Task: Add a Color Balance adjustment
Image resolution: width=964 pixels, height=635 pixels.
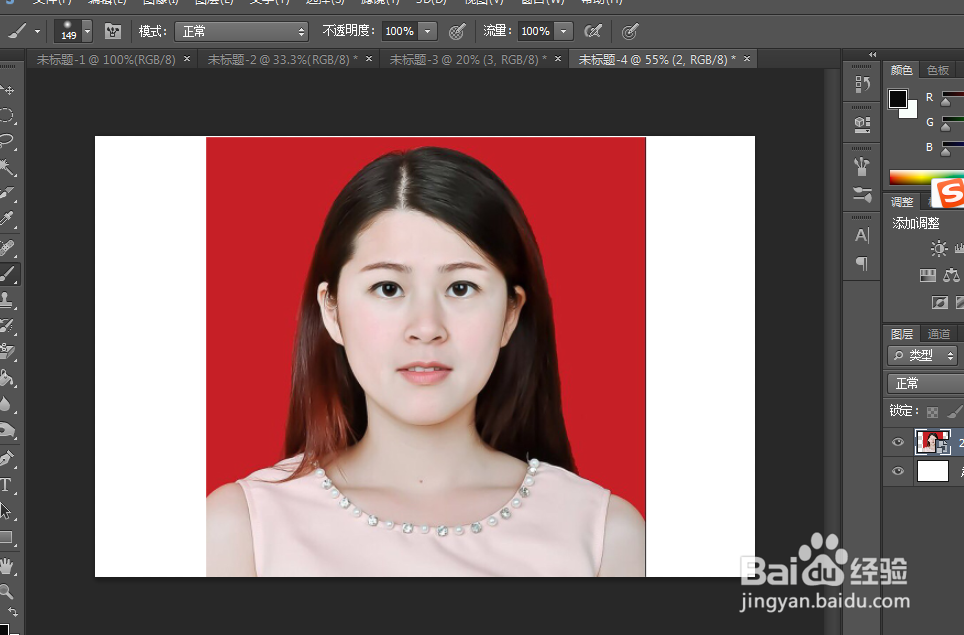Action: (951, 275)
